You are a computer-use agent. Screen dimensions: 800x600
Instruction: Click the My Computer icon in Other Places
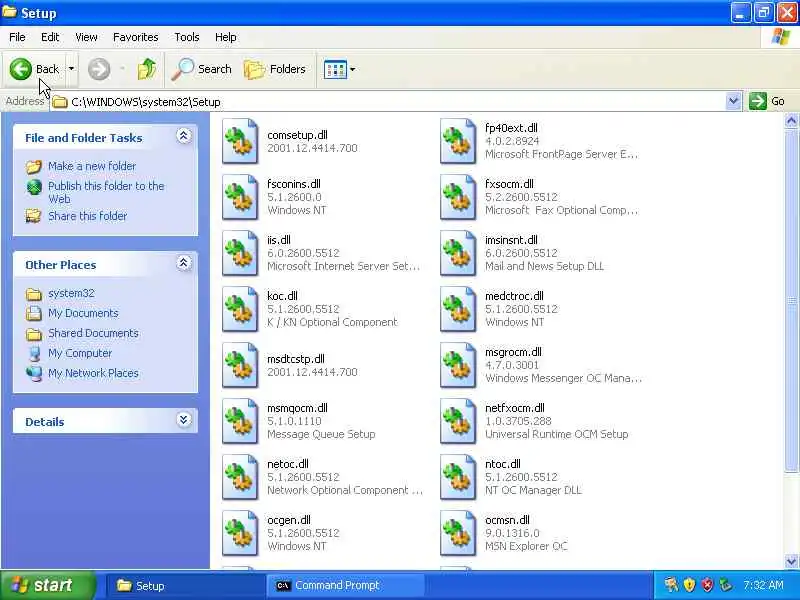34,353
